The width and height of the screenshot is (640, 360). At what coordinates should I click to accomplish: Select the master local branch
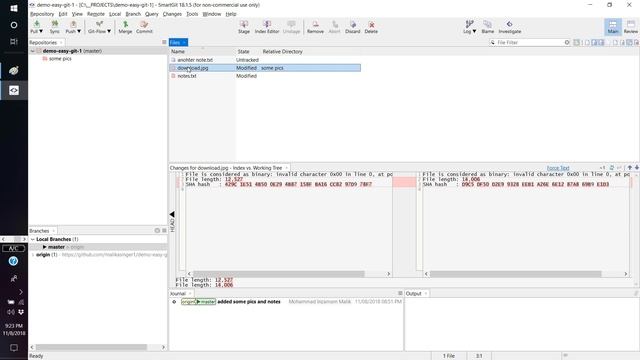pos(98,247)
